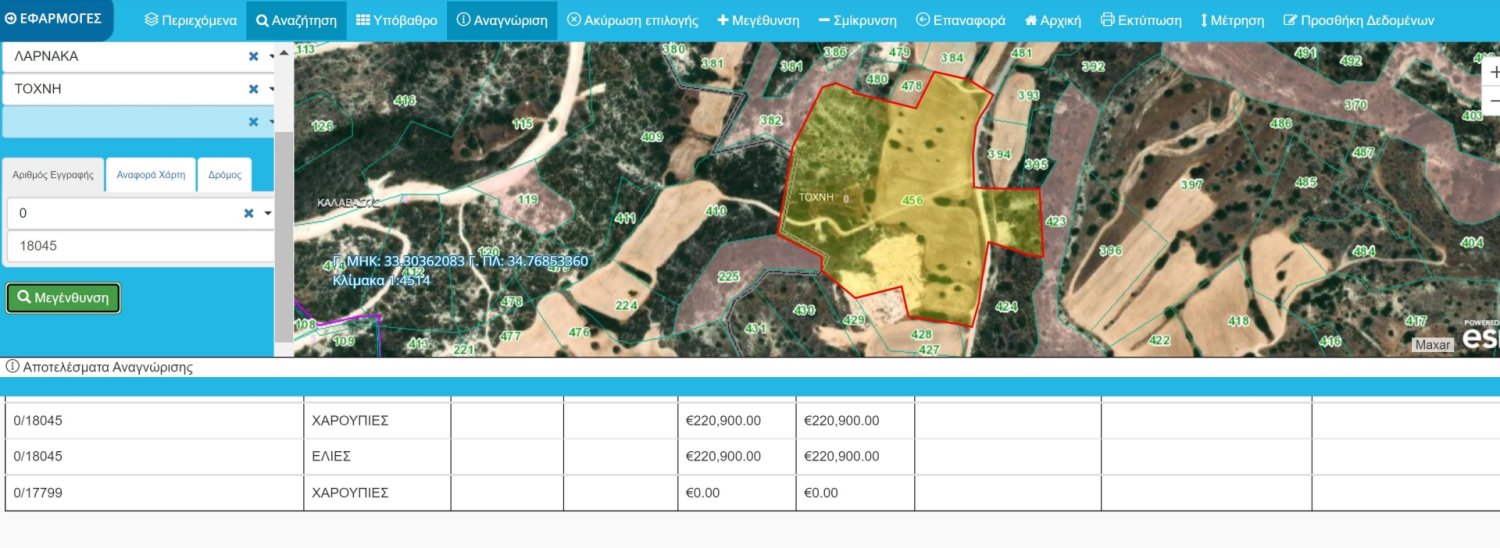
Task: Go to Αρχική home extent
Action: pyautogui.click(x=1053, y=20)
